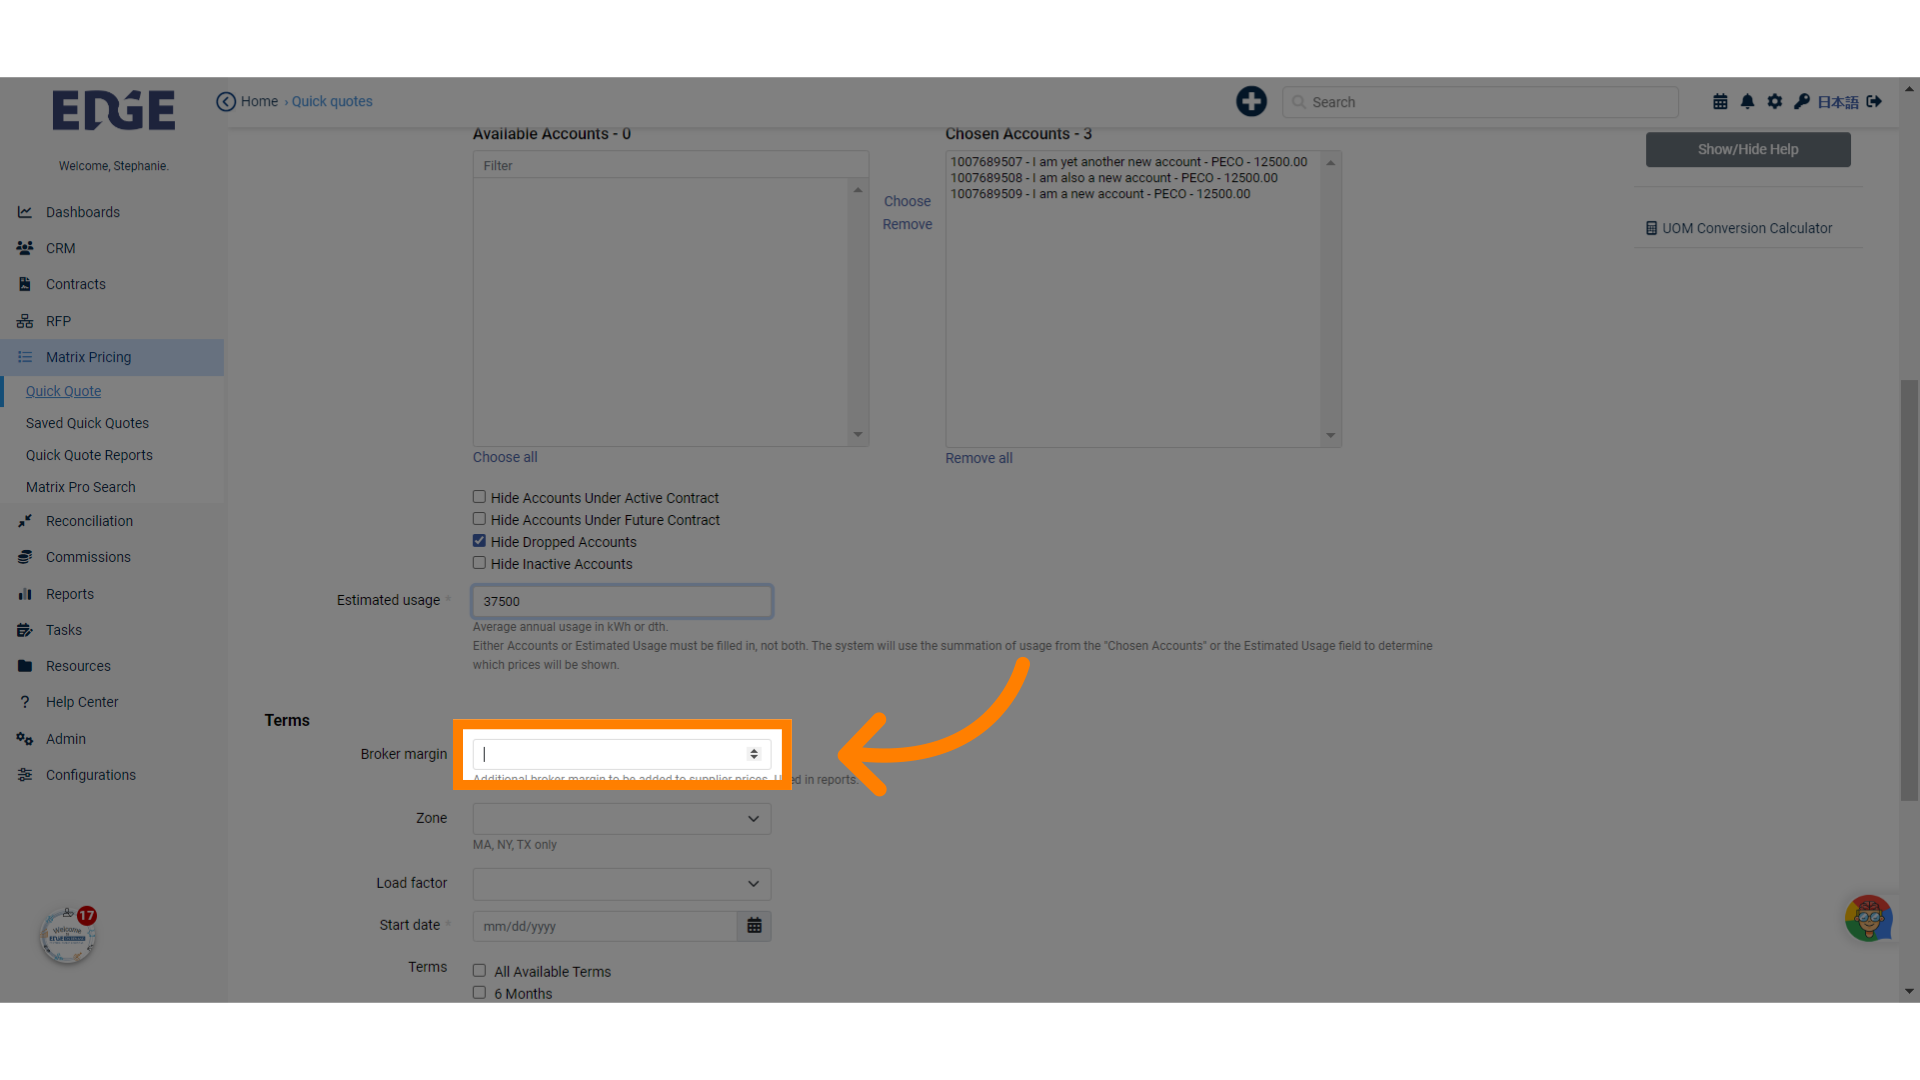Viewport: 1920px width, 1080px height.
Task: Click the Help Center question icon
Action: pos(25,702)
